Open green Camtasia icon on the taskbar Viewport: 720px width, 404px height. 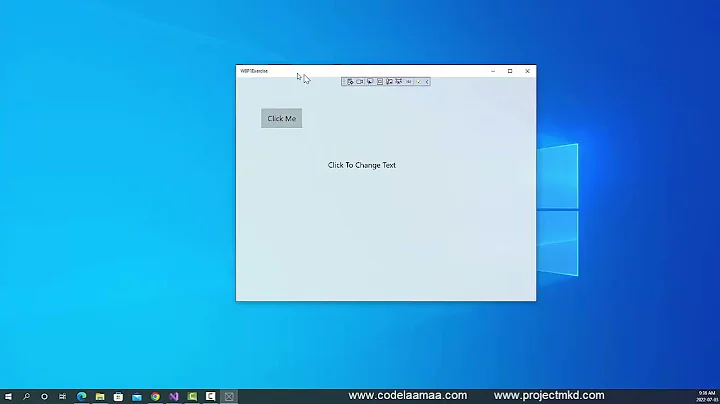(x=192, y=396)
